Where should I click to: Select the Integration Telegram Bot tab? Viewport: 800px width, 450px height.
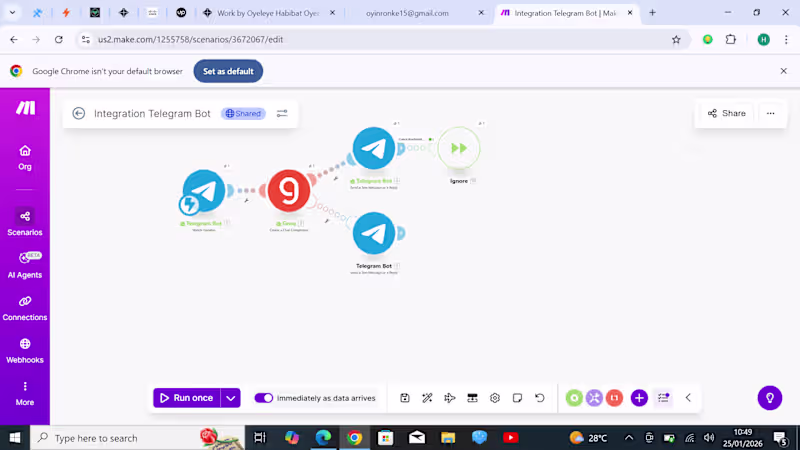(566, 13)
